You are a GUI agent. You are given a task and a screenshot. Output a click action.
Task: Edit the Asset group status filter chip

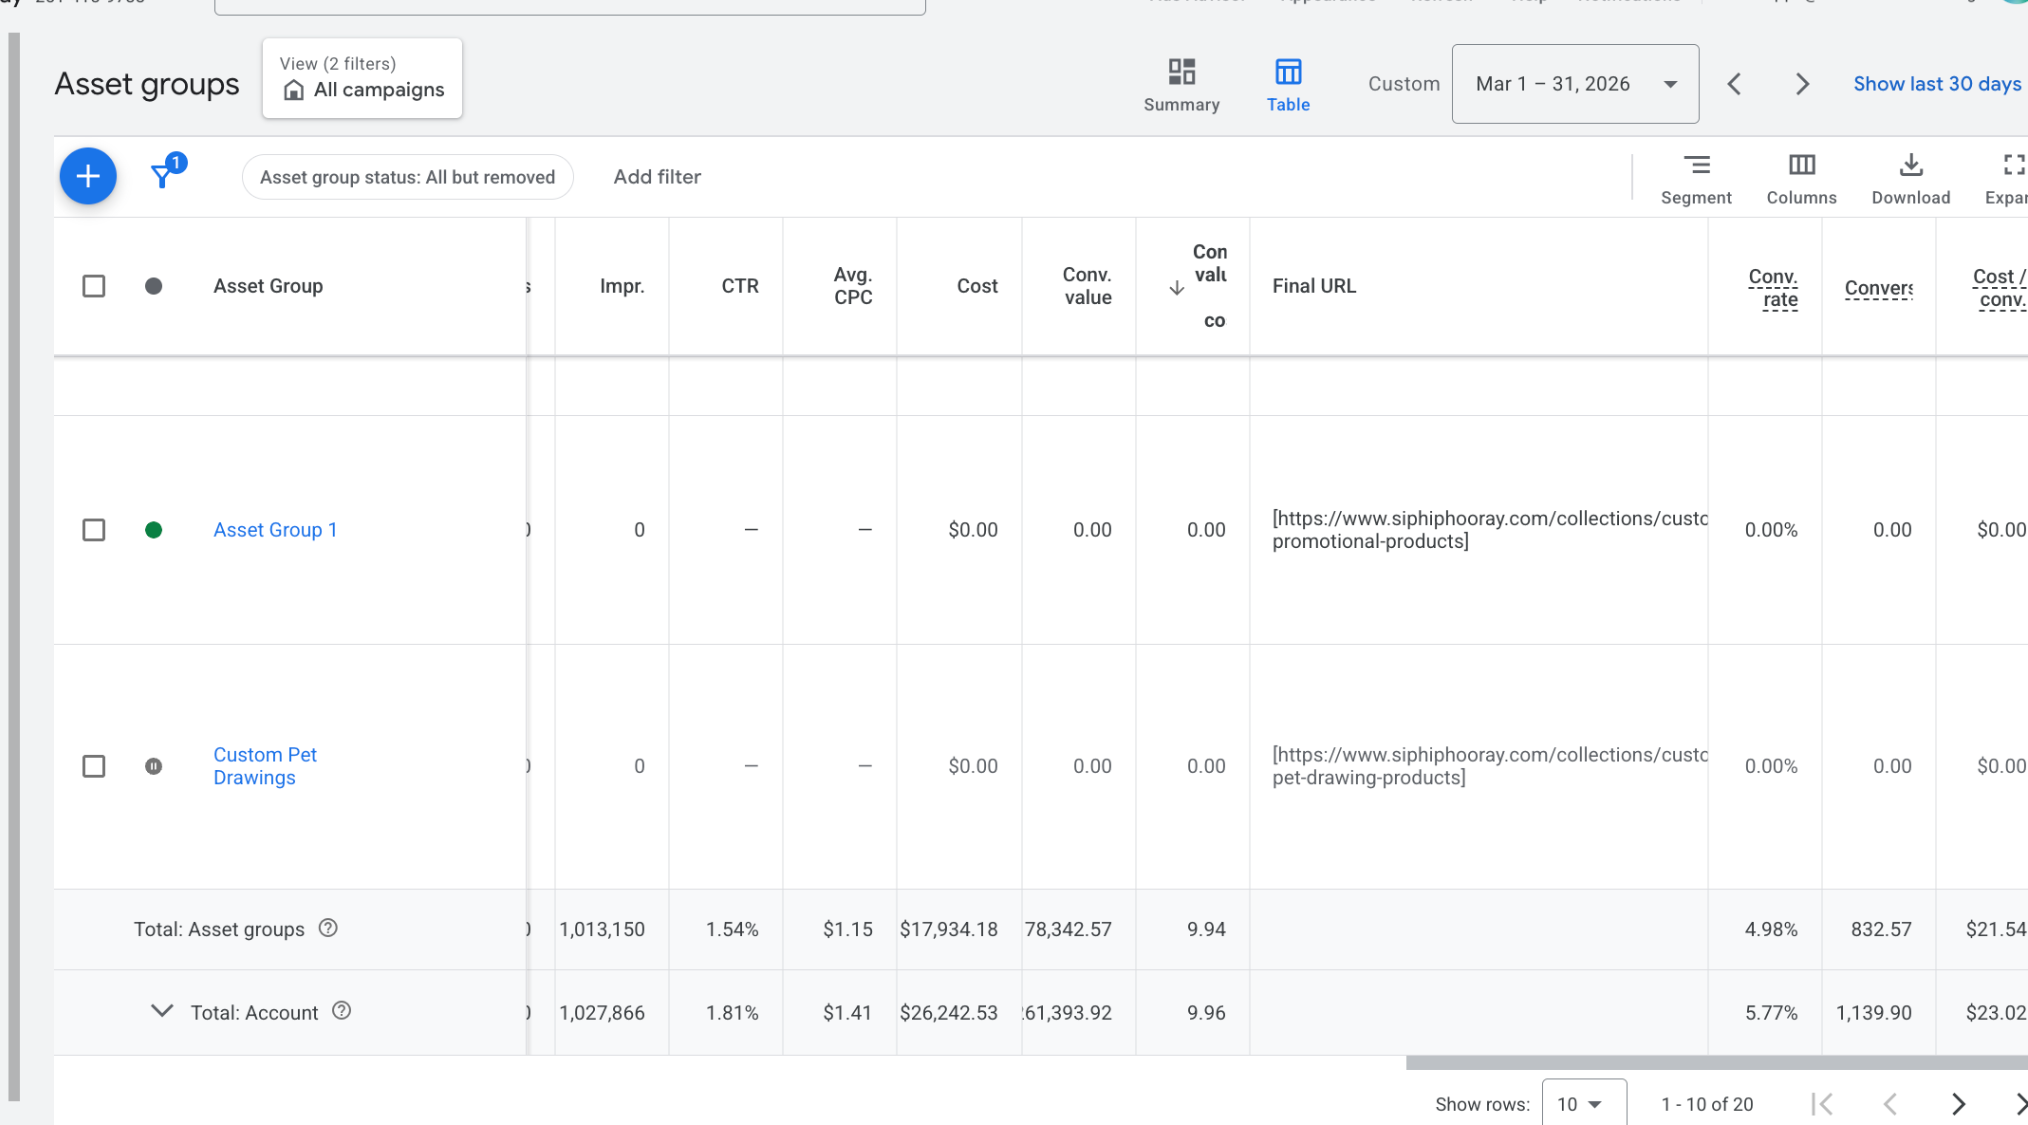407,177
